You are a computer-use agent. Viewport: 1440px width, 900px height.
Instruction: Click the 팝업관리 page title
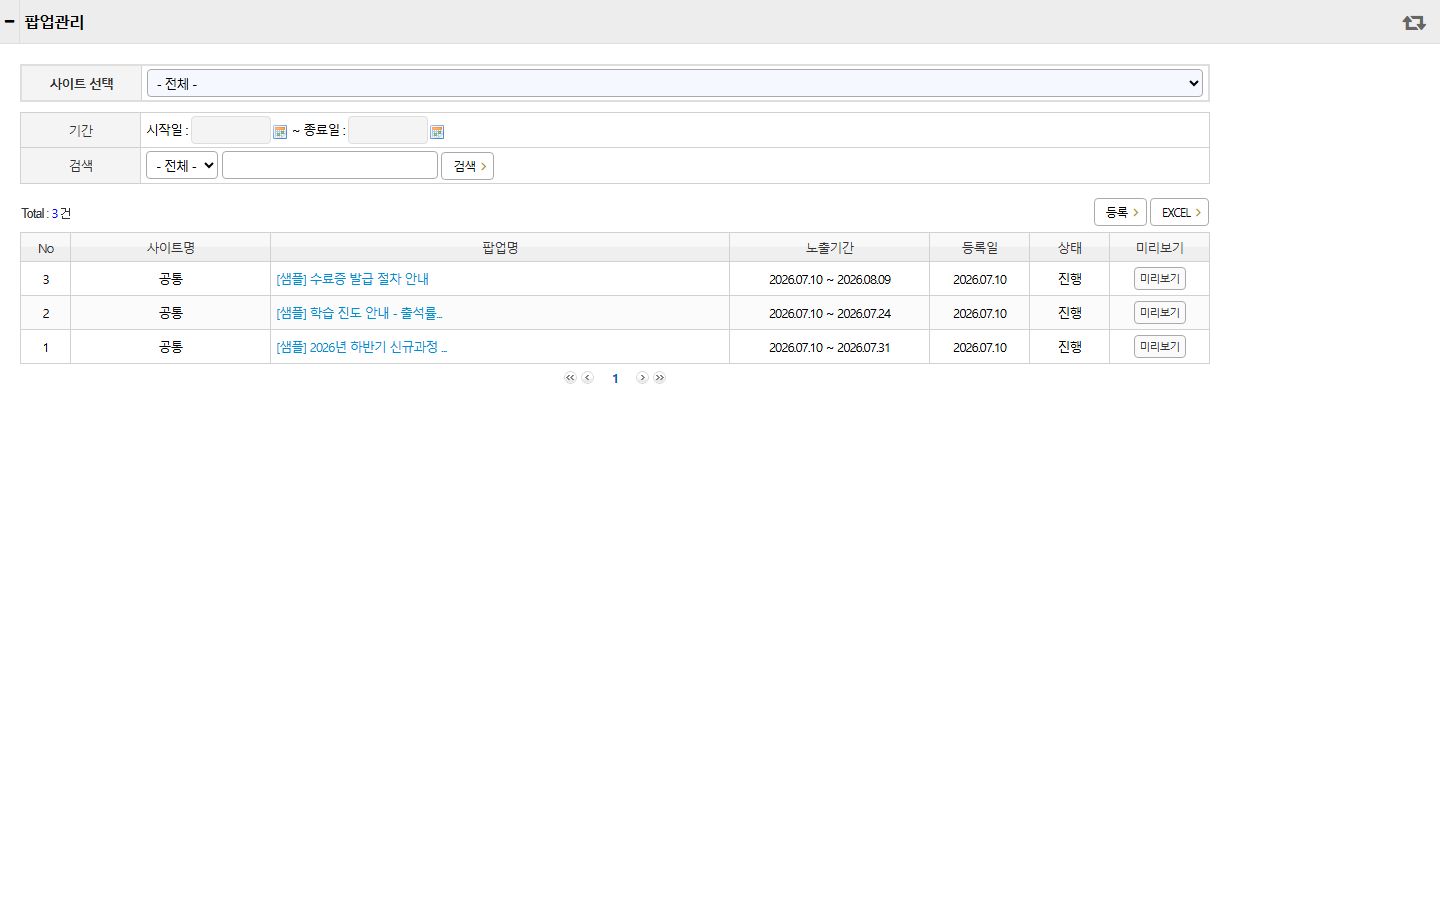pyautogui.click(x=54, y=22)
